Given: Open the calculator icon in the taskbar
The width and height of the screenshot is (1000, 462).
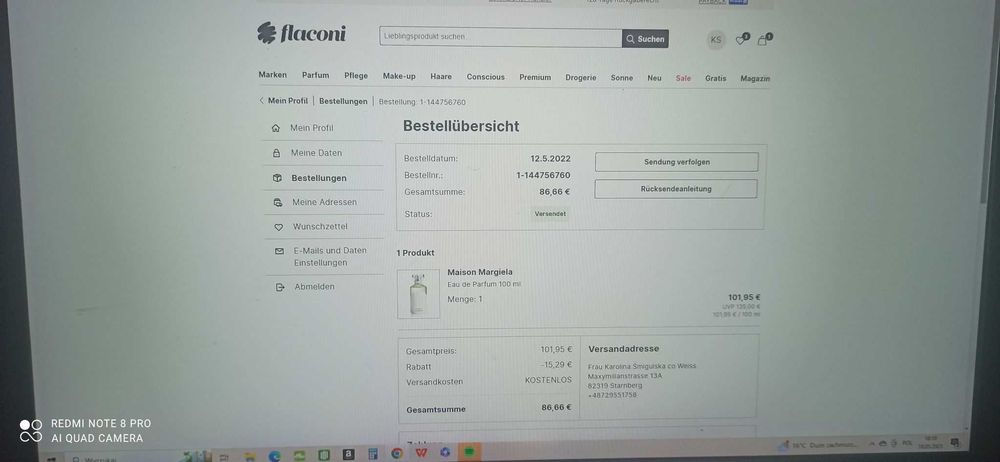Looking at the screenshot, I should point(372,454).
